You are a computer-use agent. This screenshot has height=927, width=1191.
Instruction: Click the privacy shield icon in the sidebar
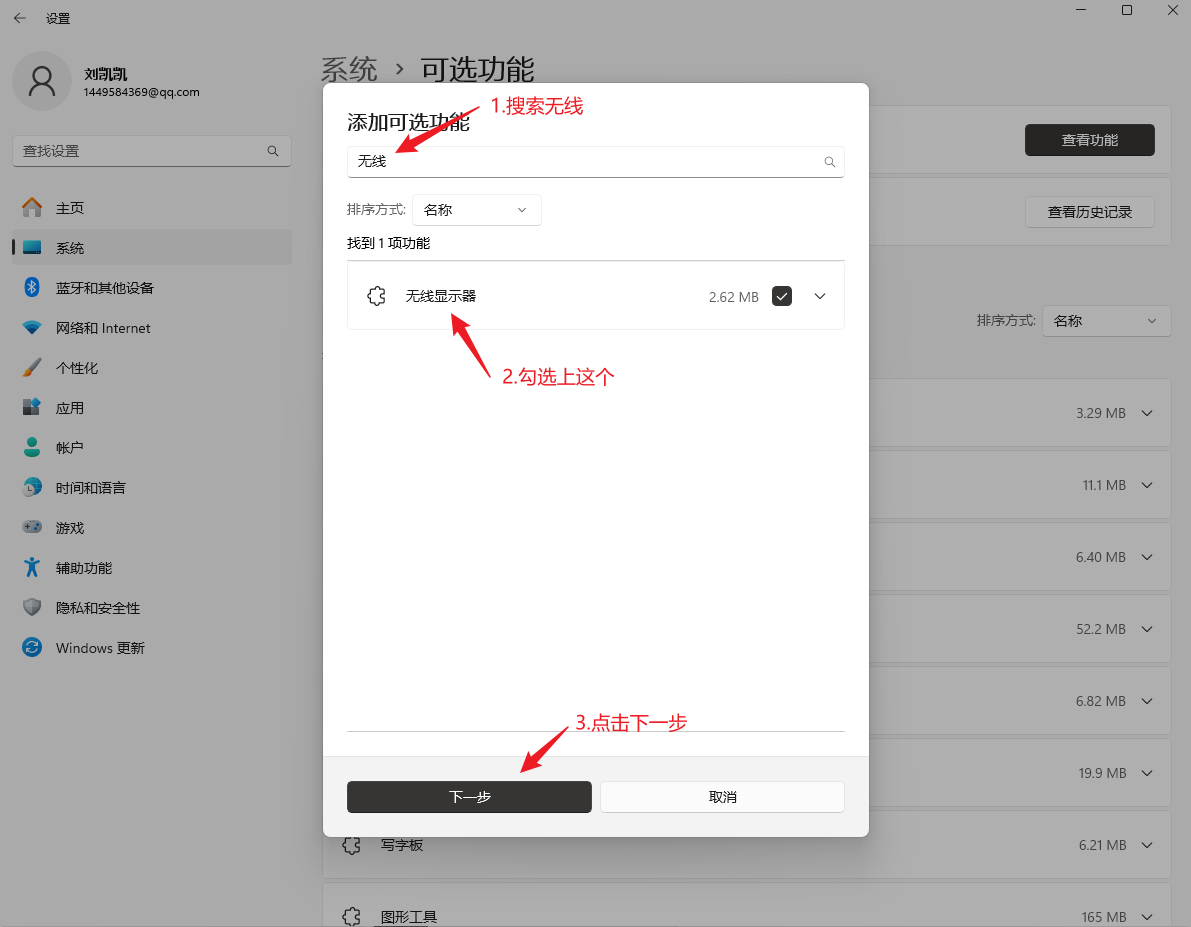tap(32, 608)
